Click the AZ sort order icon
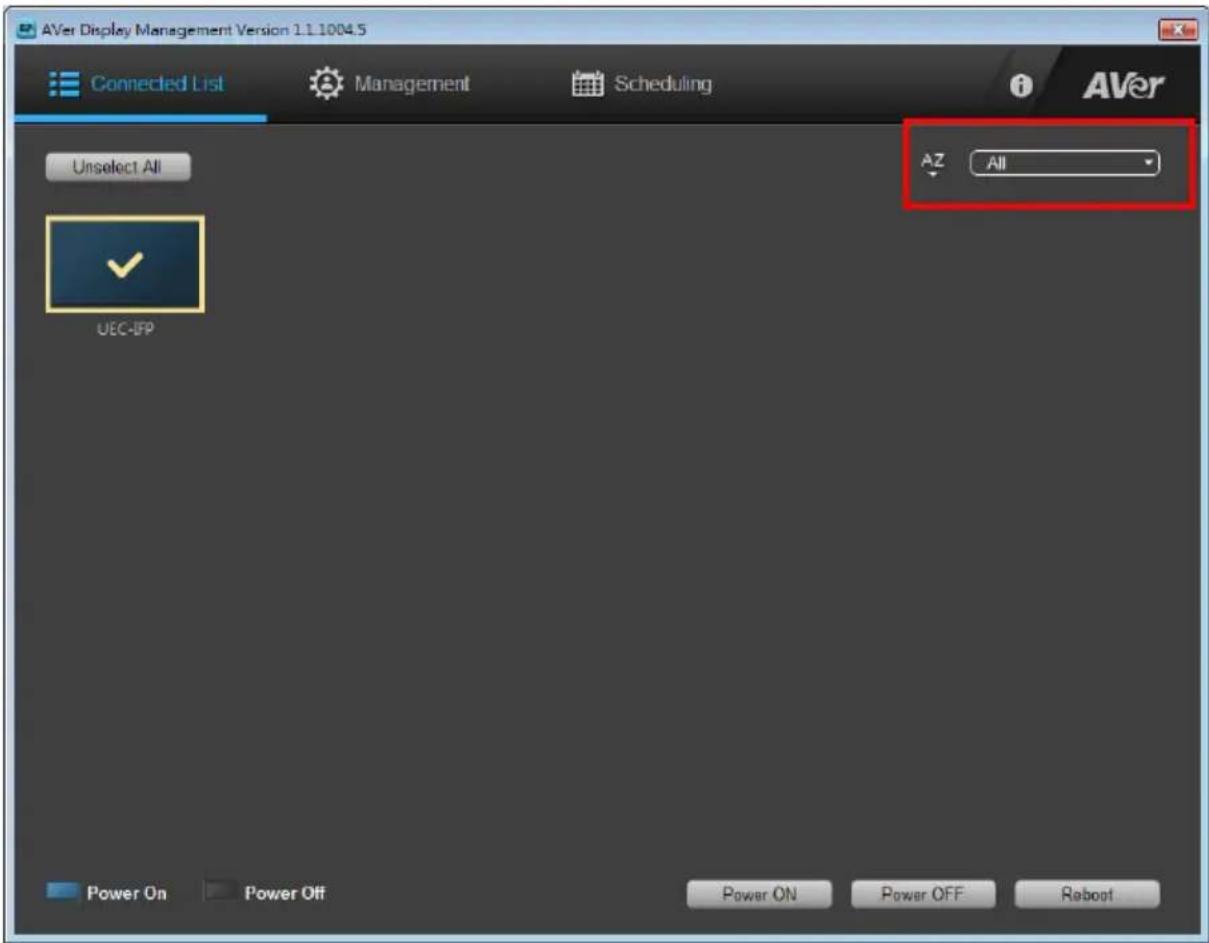The image size is (1209, 943). (x=932, y=164)
